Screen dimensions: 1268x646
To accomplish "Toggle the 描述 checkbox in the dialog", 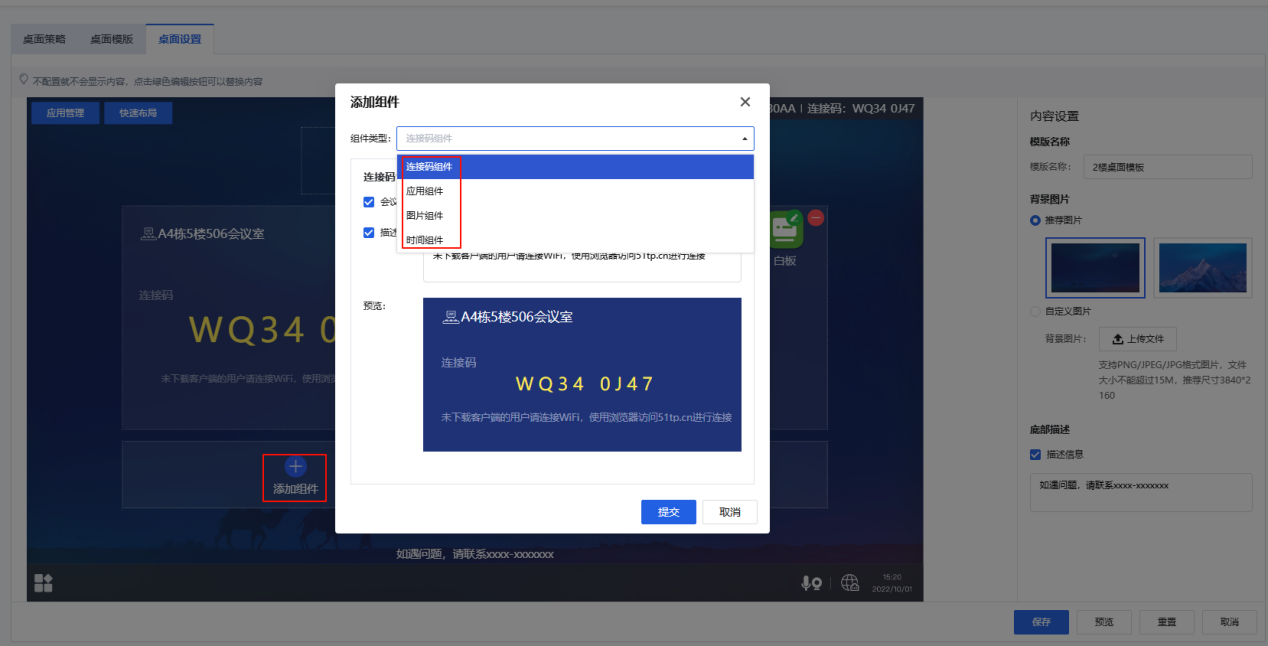I will click(369, 232).
